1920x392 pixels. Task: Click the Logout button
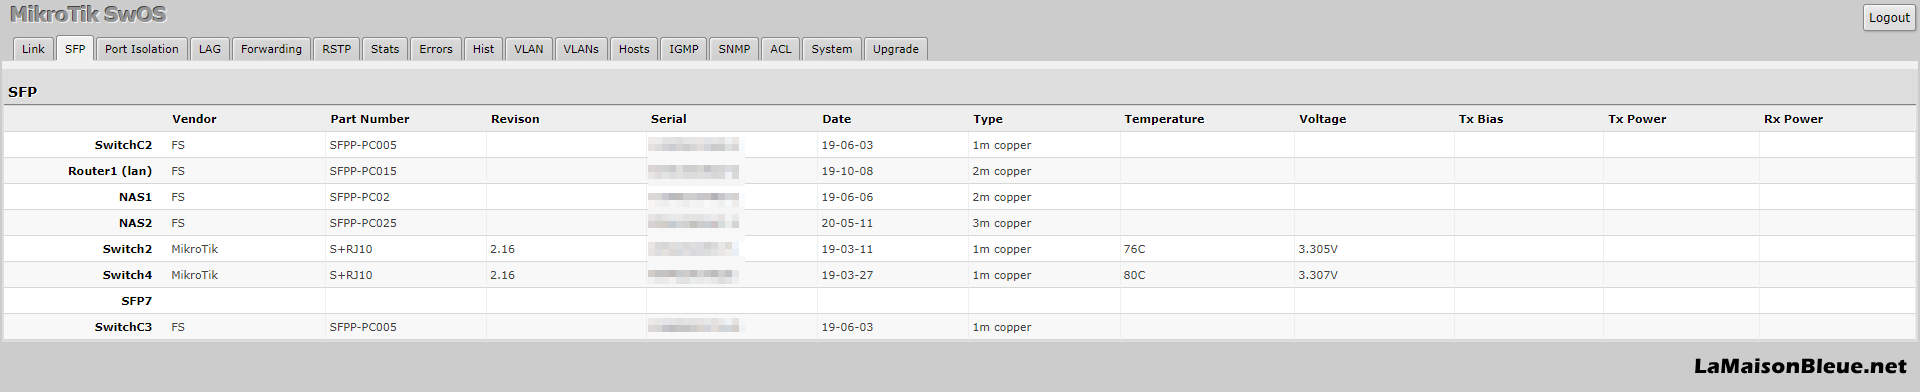1889,17
